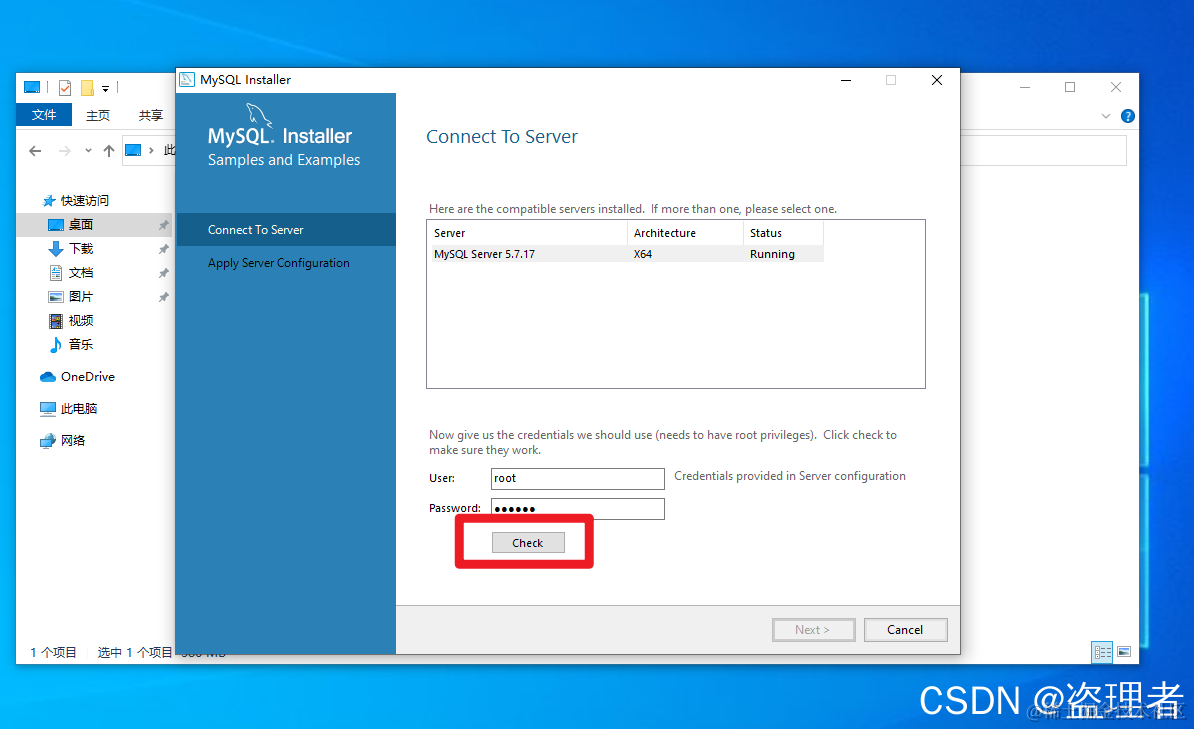The width and height of the screenshot is (1194, 729).
Task: Select the Connect To Server step
Action: tap(286, 229)
